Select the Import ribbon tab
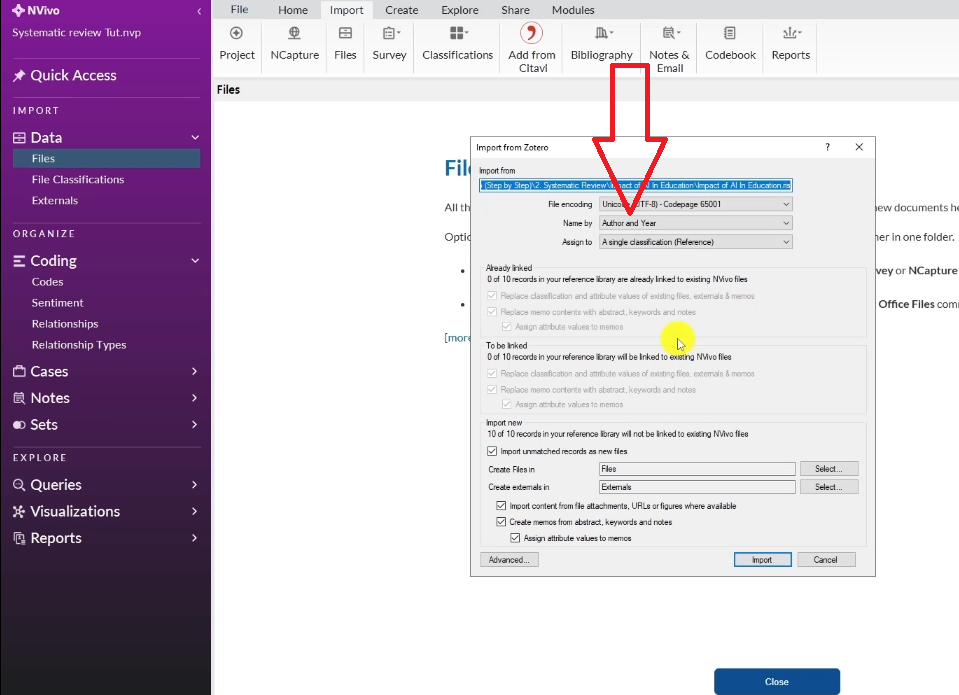959x695 pixels. 346,10
